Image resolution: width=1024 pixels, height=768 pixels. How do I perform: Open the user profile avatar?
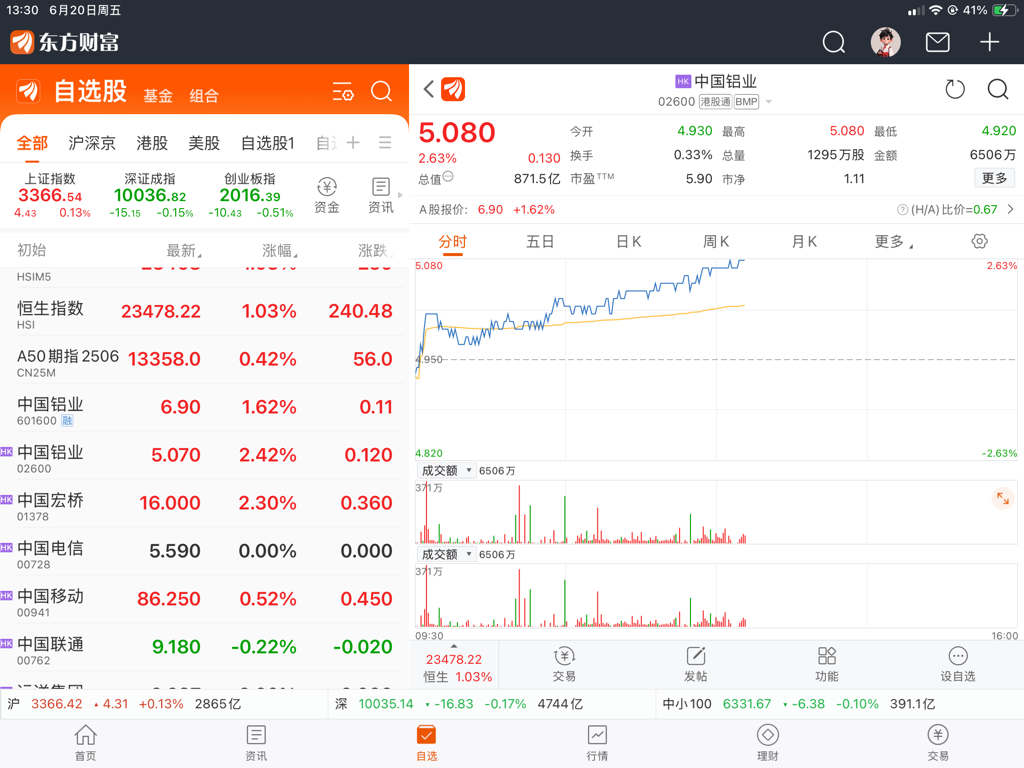886,42
